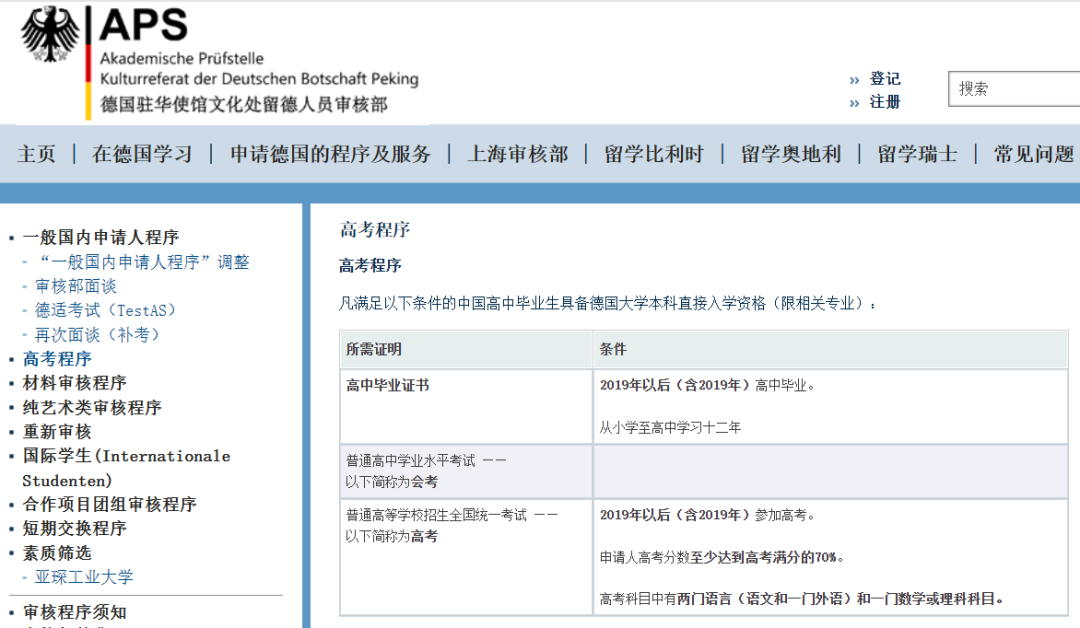Select 国际学生 (Internationale Studenten) sidebar item

126,468
